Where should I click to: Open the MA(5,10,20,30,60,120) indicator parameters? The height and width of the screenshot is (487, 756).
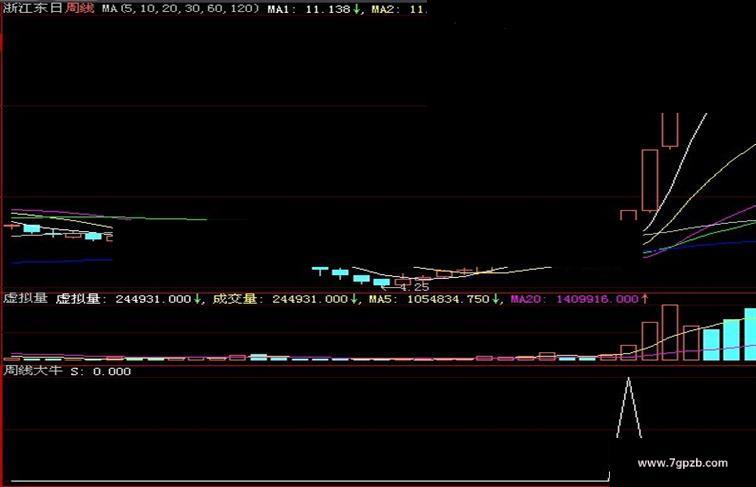[x=180, y=9]
